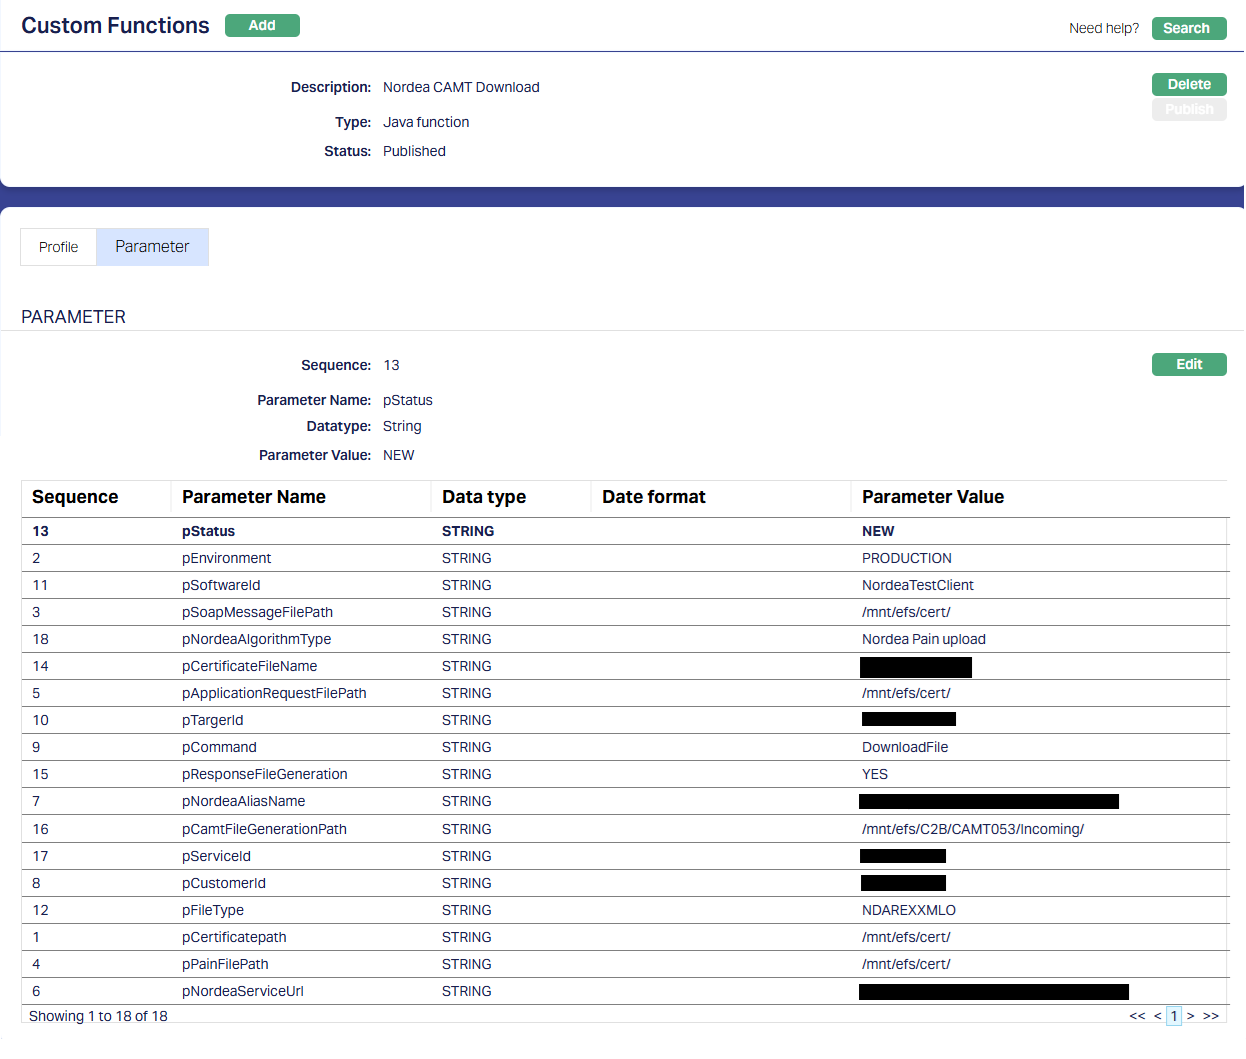Screen dimensions: 1246x1059
Task: Open the pCamtFileGenerationPath parameter row
Action: coord(264,829)
